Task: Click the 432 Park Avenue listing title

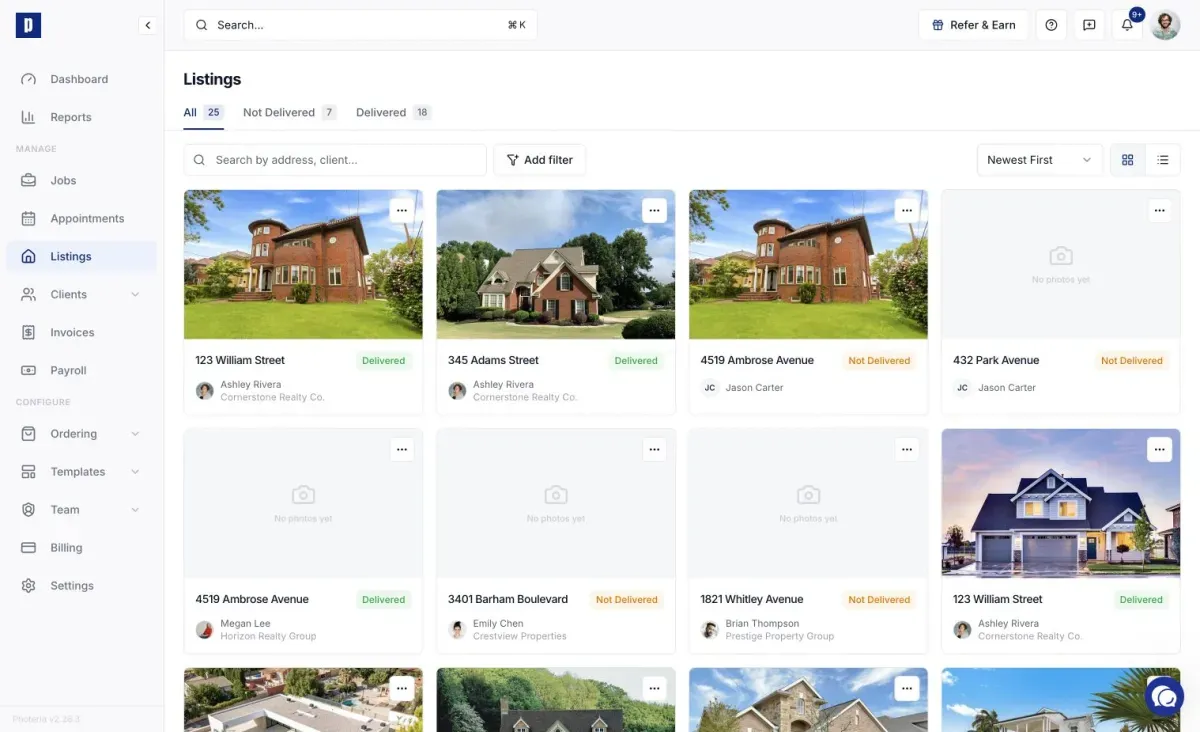Action: (996, 360)
